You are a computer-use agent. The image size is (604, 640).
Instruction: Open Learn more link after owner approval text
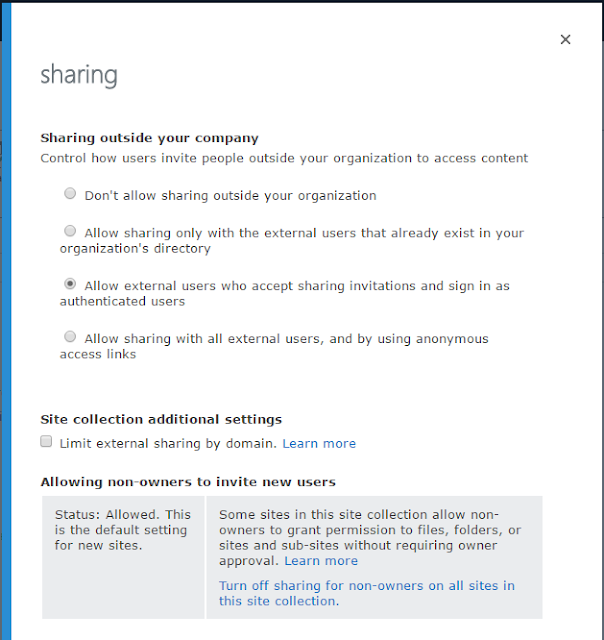(x=321, y=561)
